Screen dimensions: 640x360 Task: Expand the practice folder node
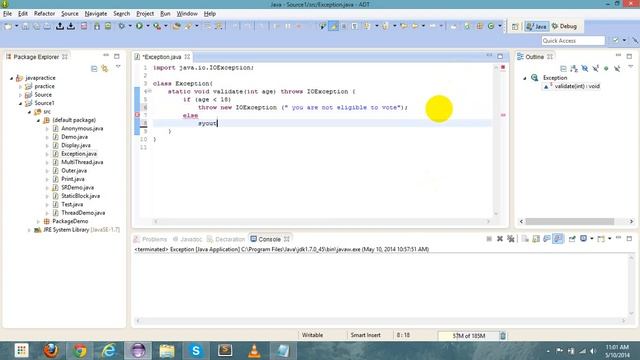(x=20, y=87)
